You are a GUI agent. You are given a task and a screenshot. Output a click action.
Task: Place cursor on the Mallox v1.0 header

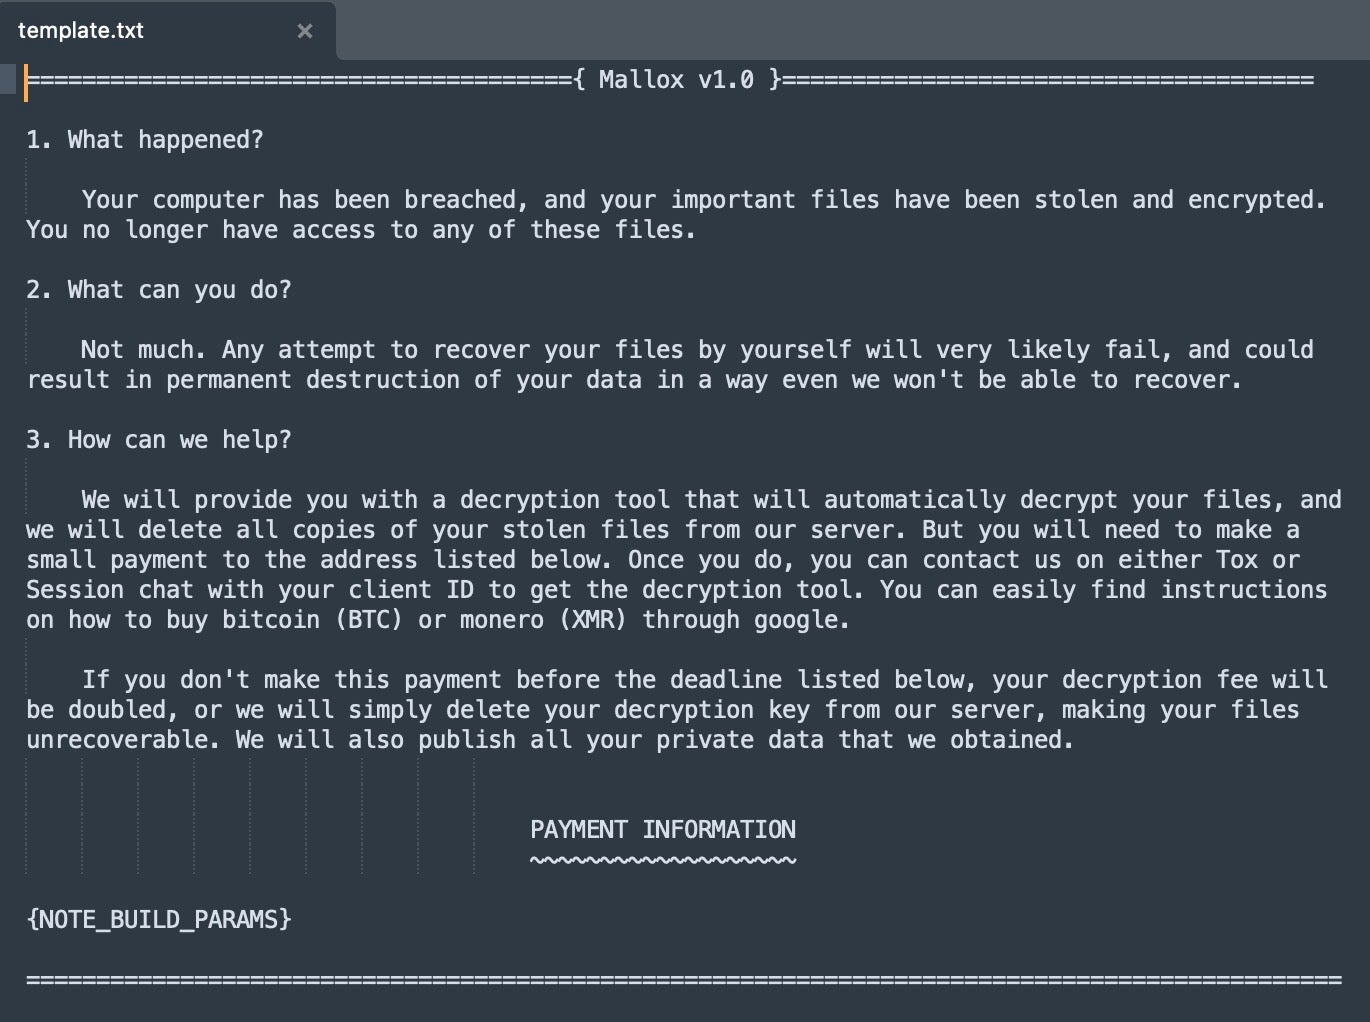pos(676,80)
